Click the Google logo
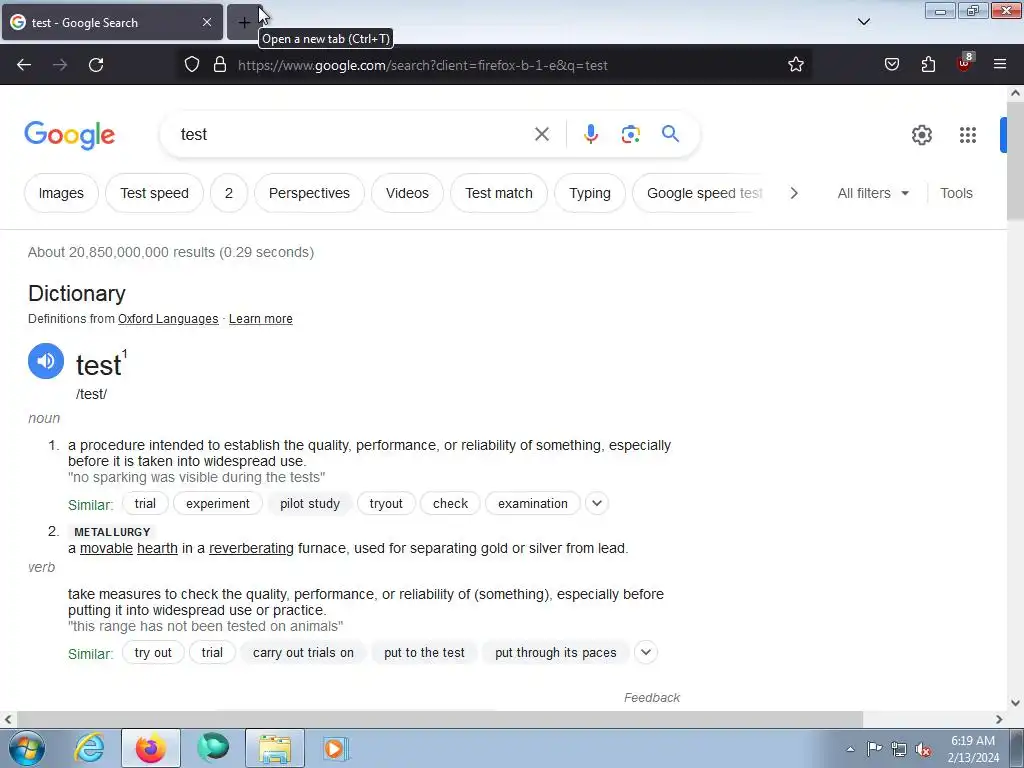Viewport: 1024px width, 768px height. tap(70, 135)
